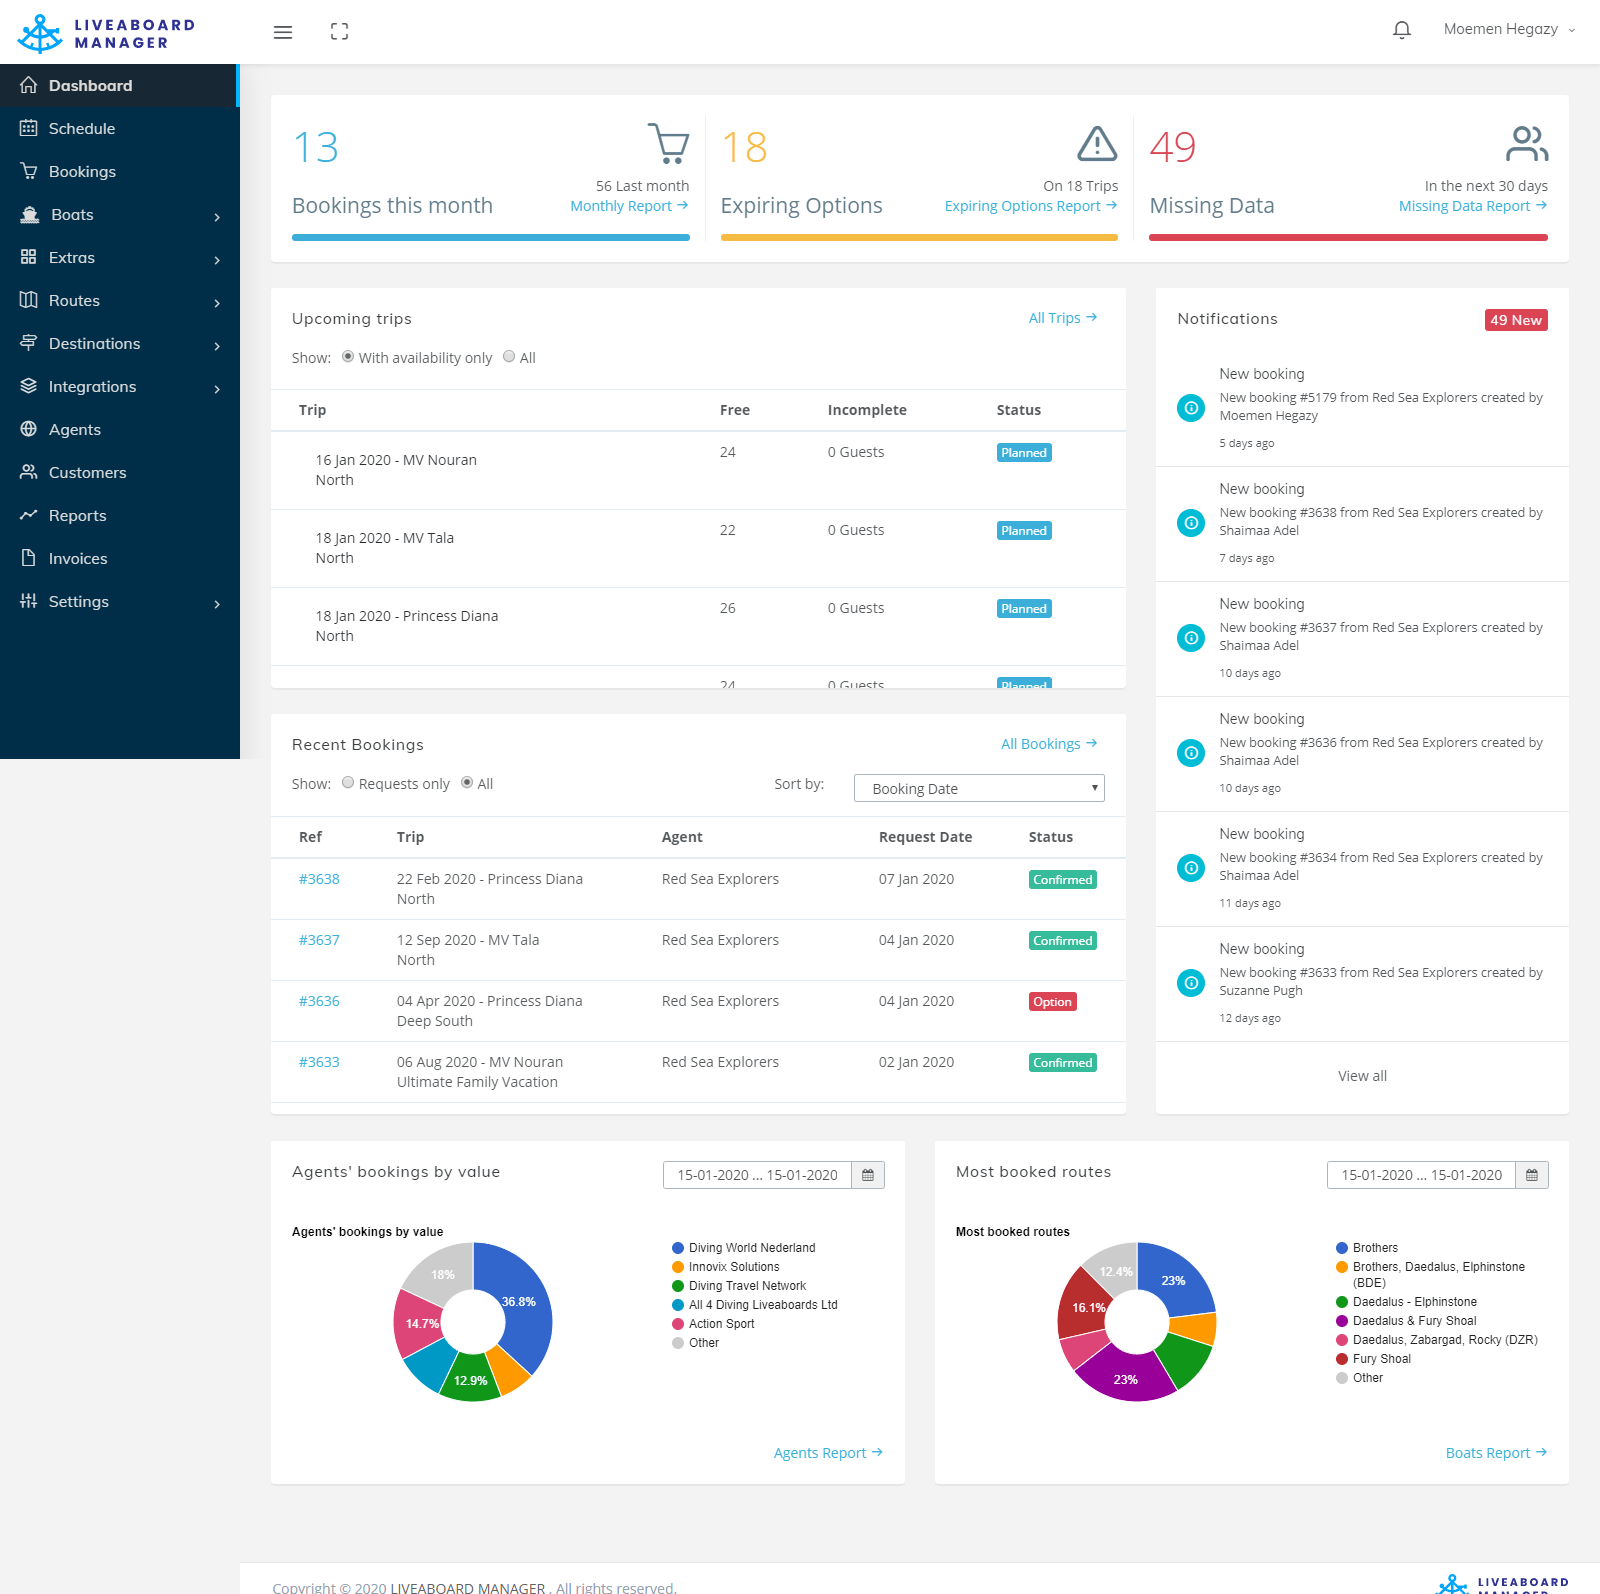The width and height of the screenshot is (1600, 1594).
Task: Click the Diving World Nederland legend swatch
Action: (x=678, y=1248)
